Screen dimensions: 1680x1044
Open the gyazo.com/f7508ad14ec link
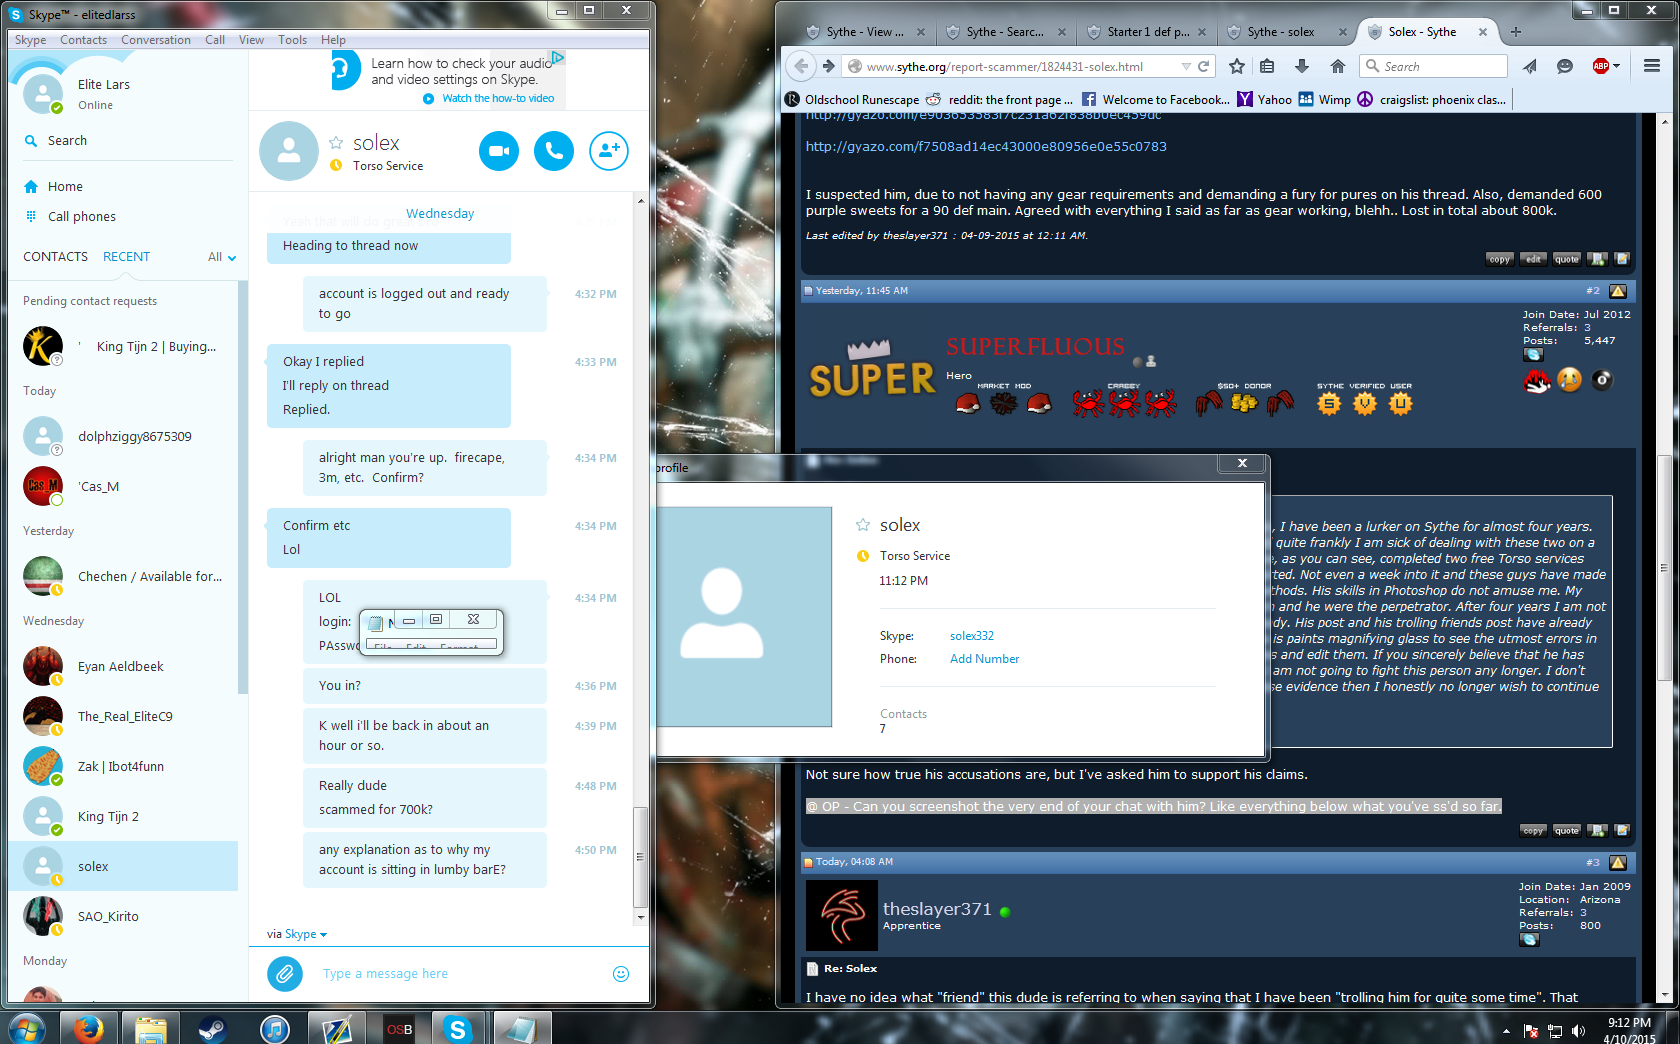coord(986,147)
